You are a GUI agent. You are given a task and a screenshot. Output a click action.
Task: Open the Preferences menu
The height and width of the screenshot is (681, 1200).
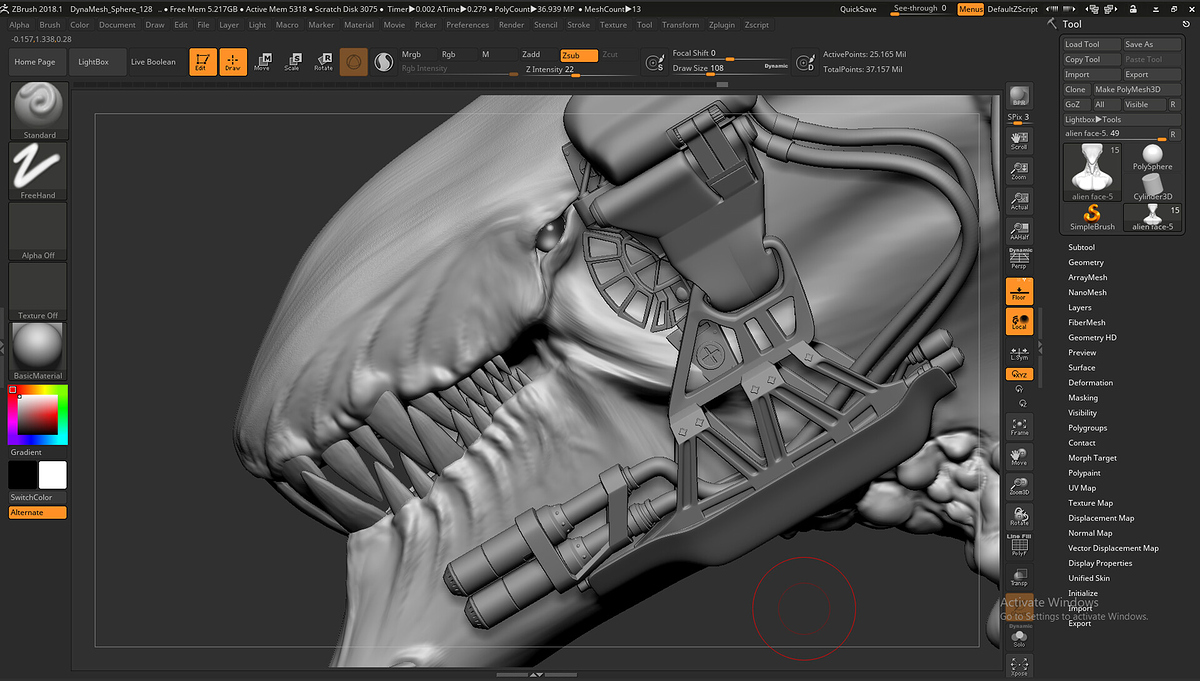coord(467,25)
